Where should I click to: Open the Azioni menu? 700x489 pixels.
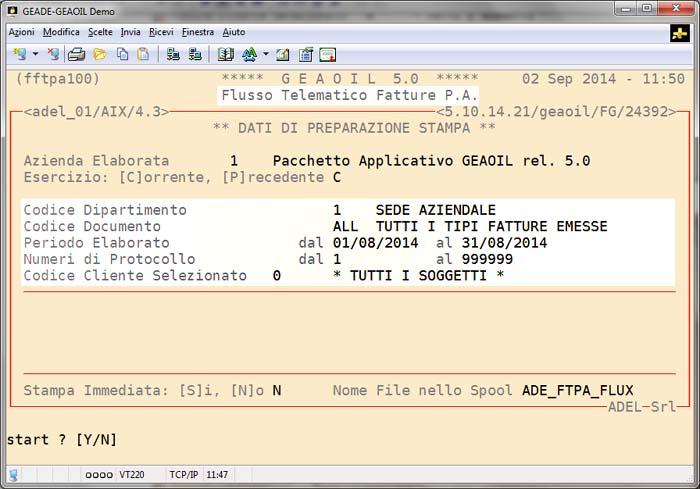[21, 32]
